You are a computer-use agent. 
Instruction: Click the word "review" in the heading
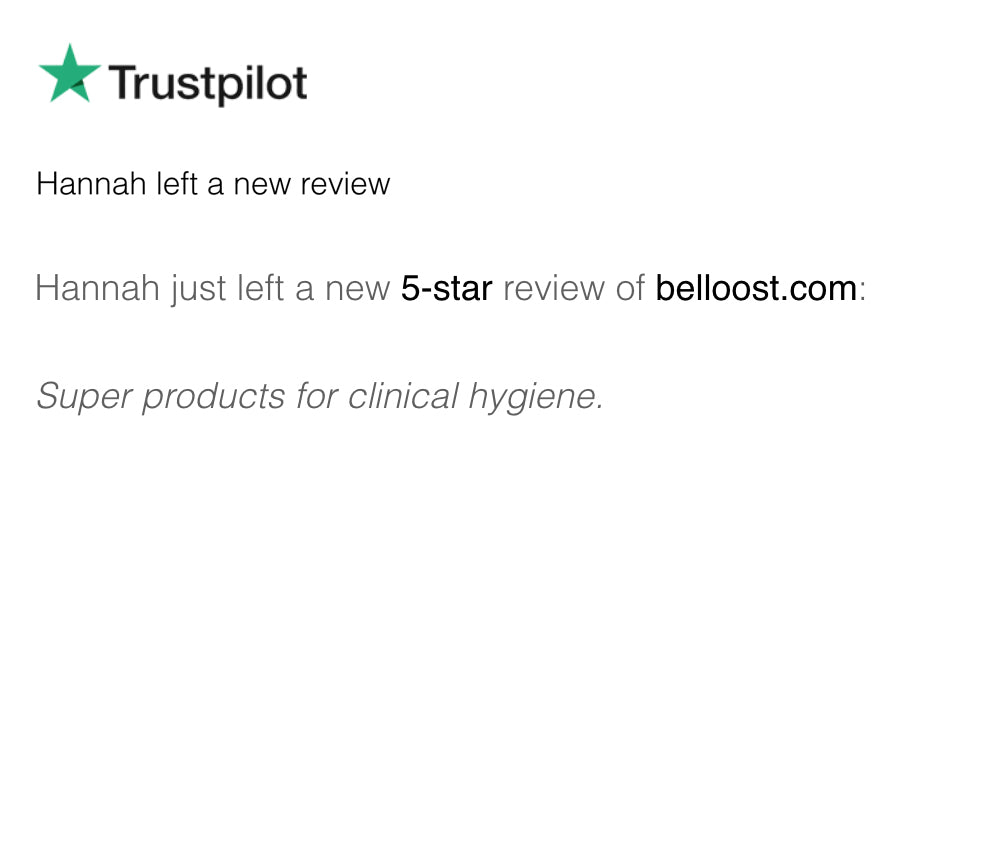tap(345, 184)
